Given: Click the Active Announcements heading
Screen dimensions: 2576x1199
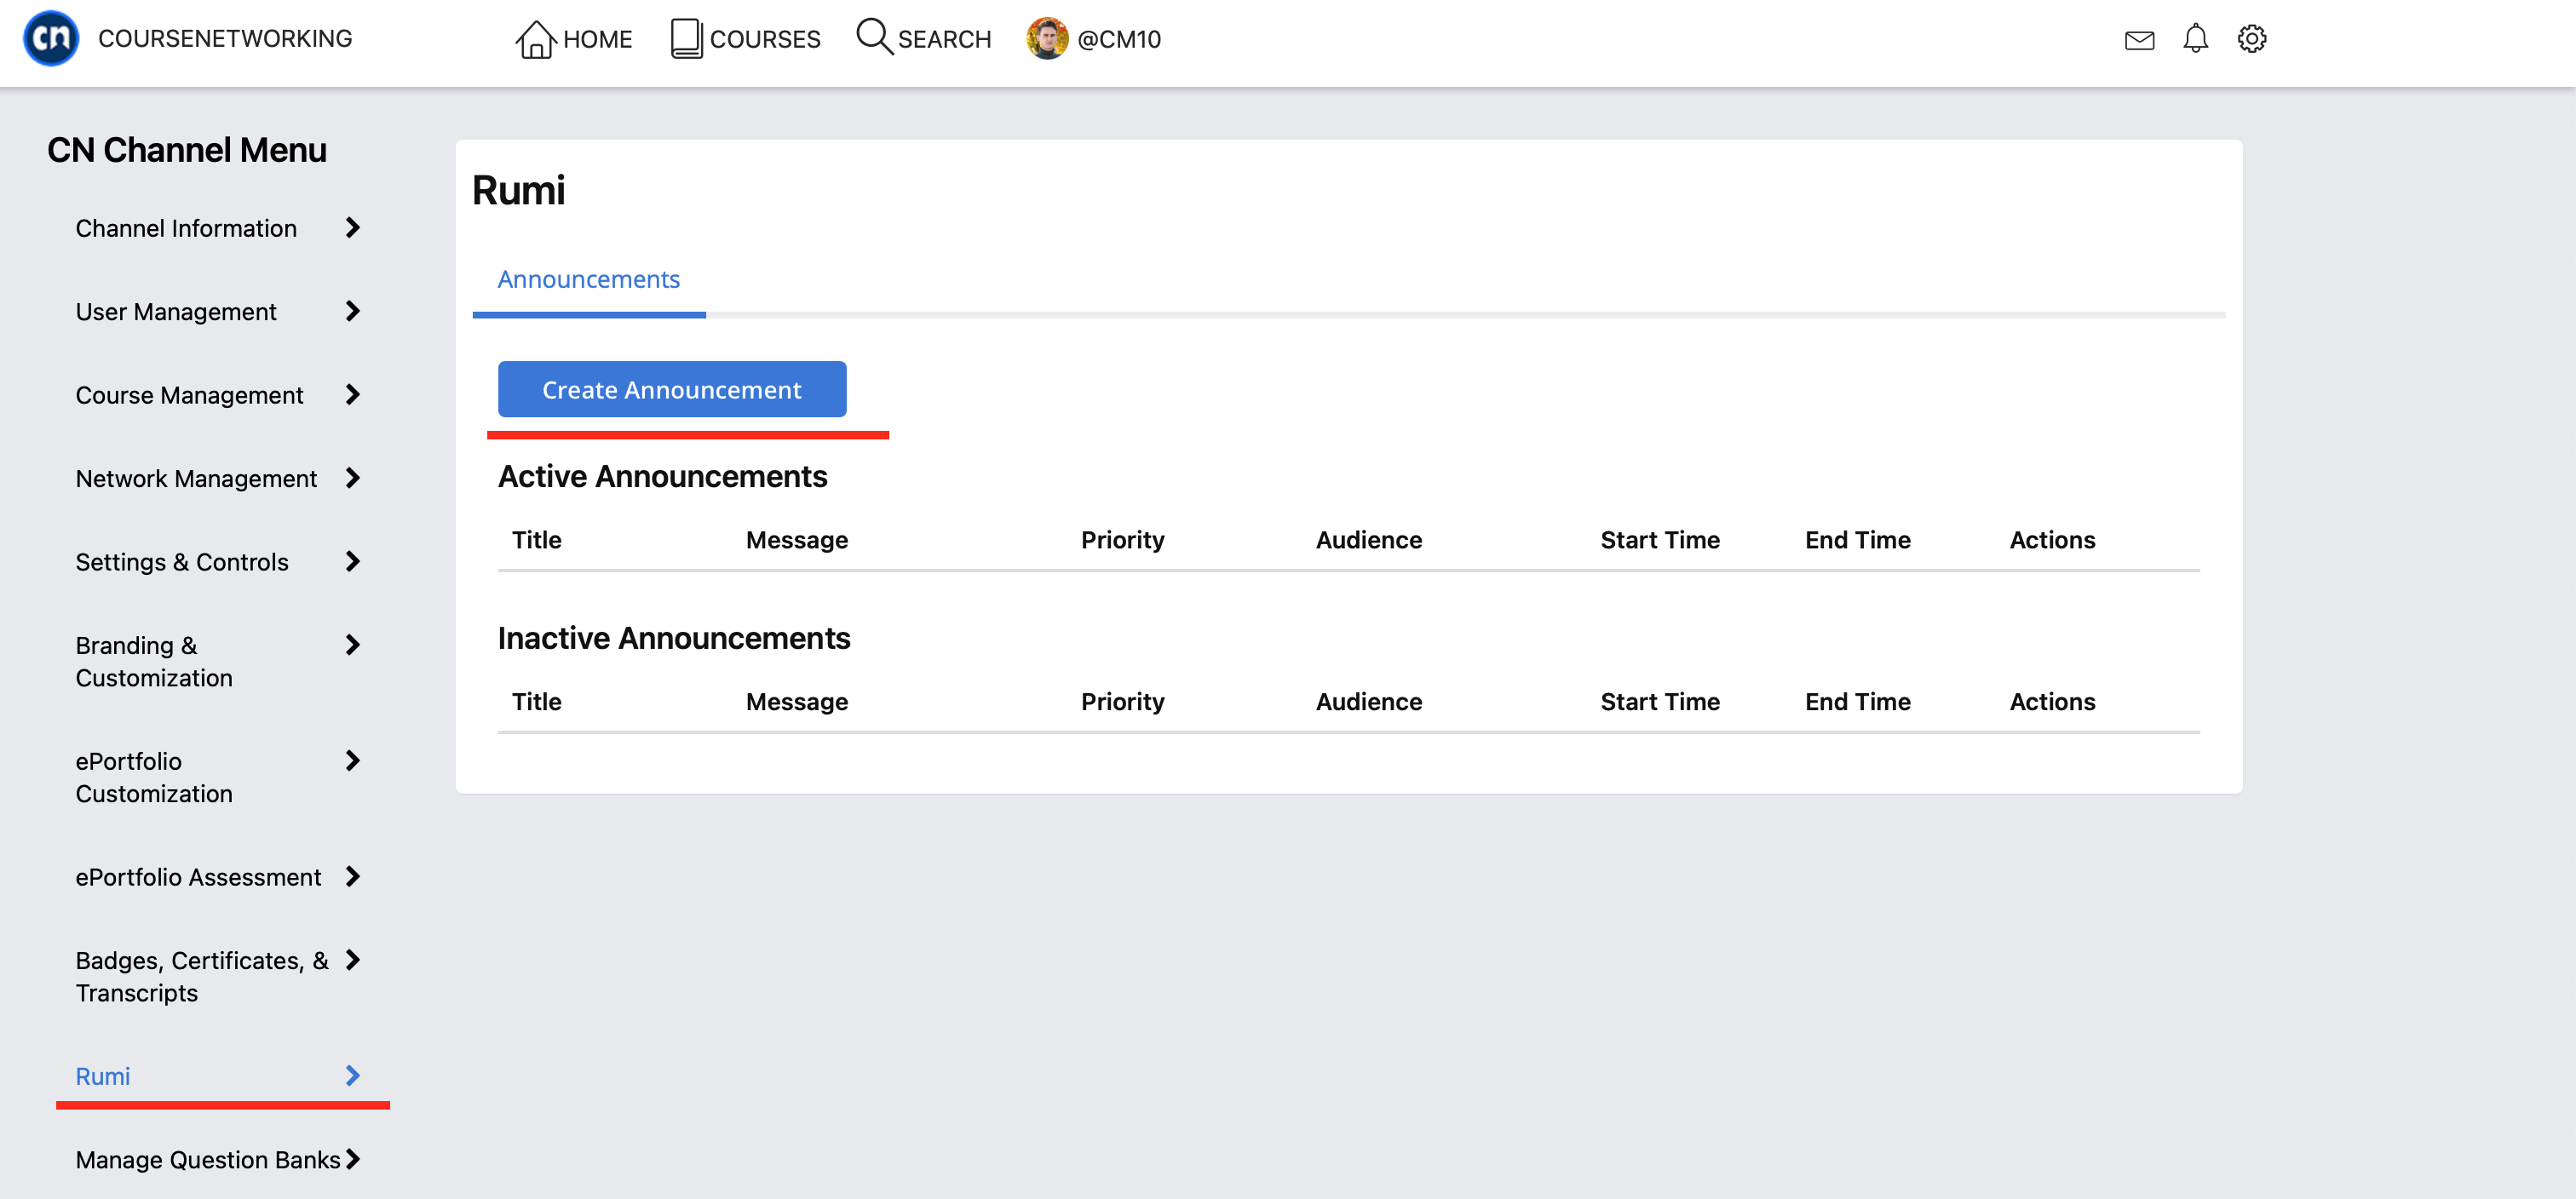Looking at the screenshot, I should coord(662,476).
